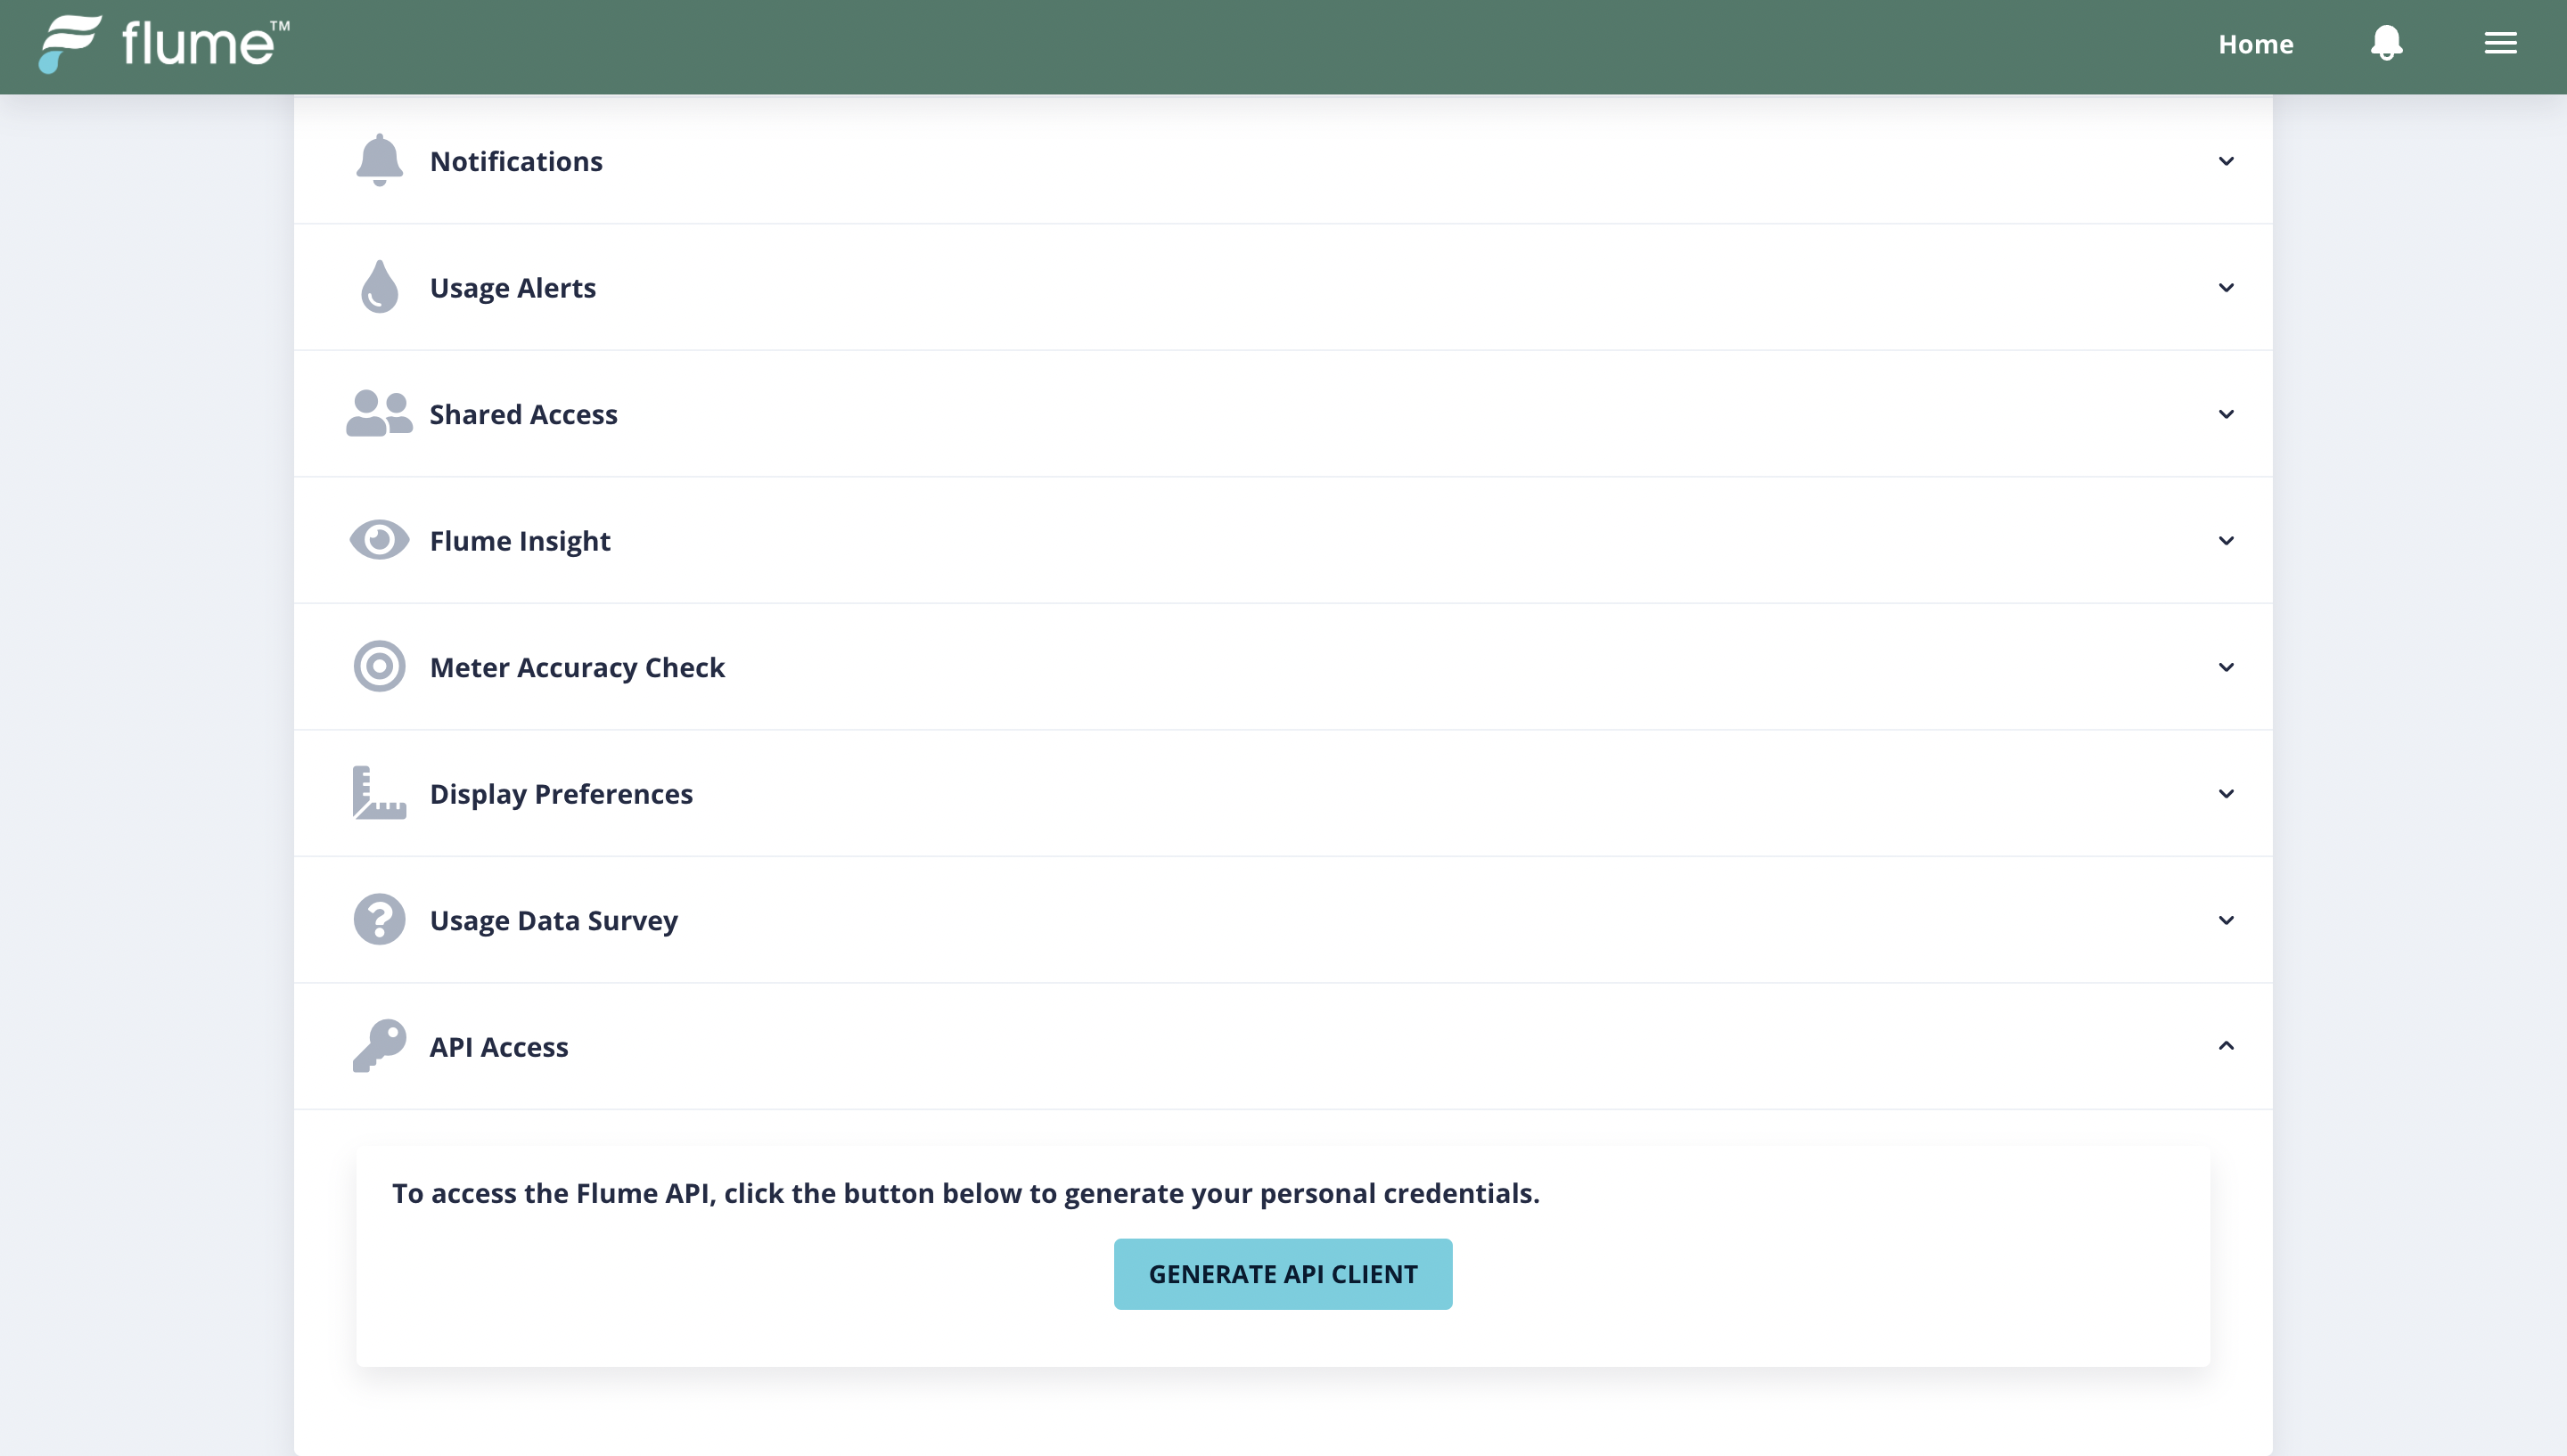The height and width of the screenshot is (1456, 2567).
Task: Collapse the API Access section chevron
Action: click(2226, 1046)
